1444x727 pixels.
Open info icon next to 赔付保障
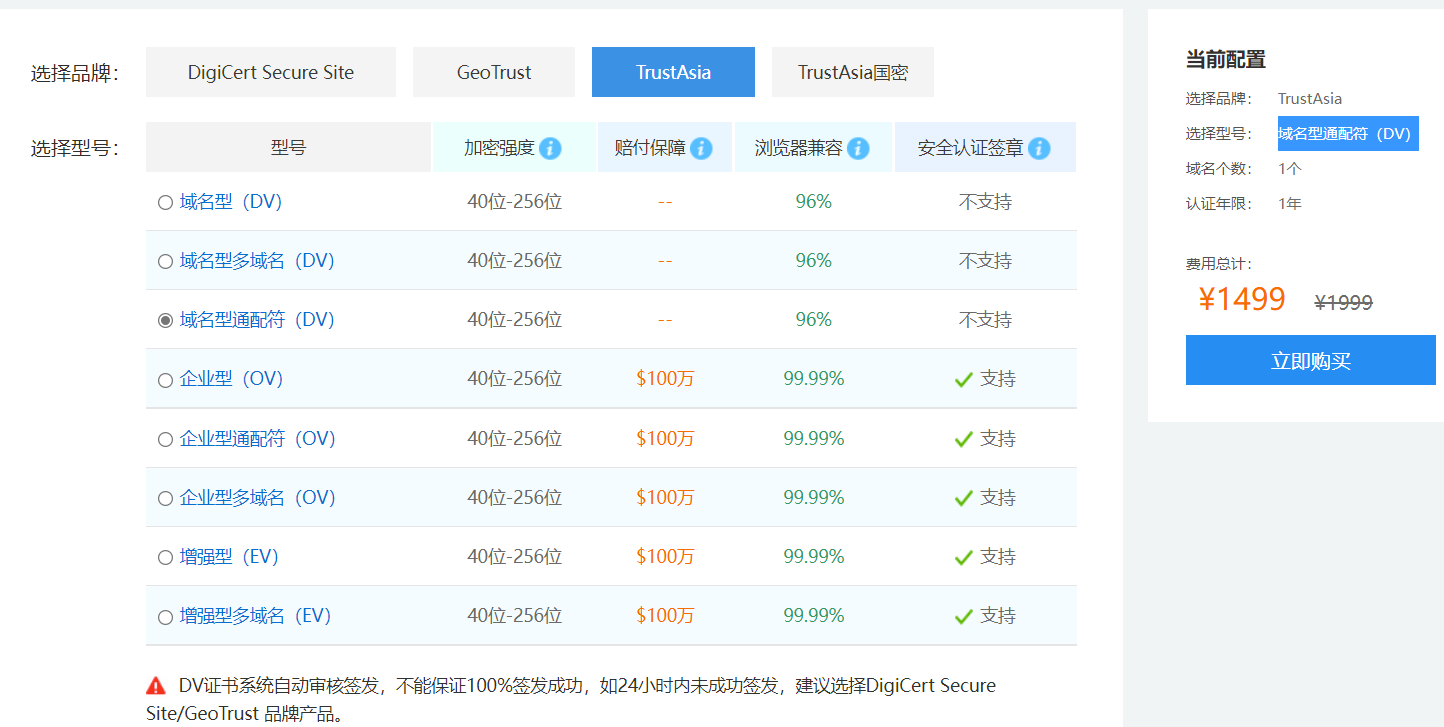click(x=701, y=148)
